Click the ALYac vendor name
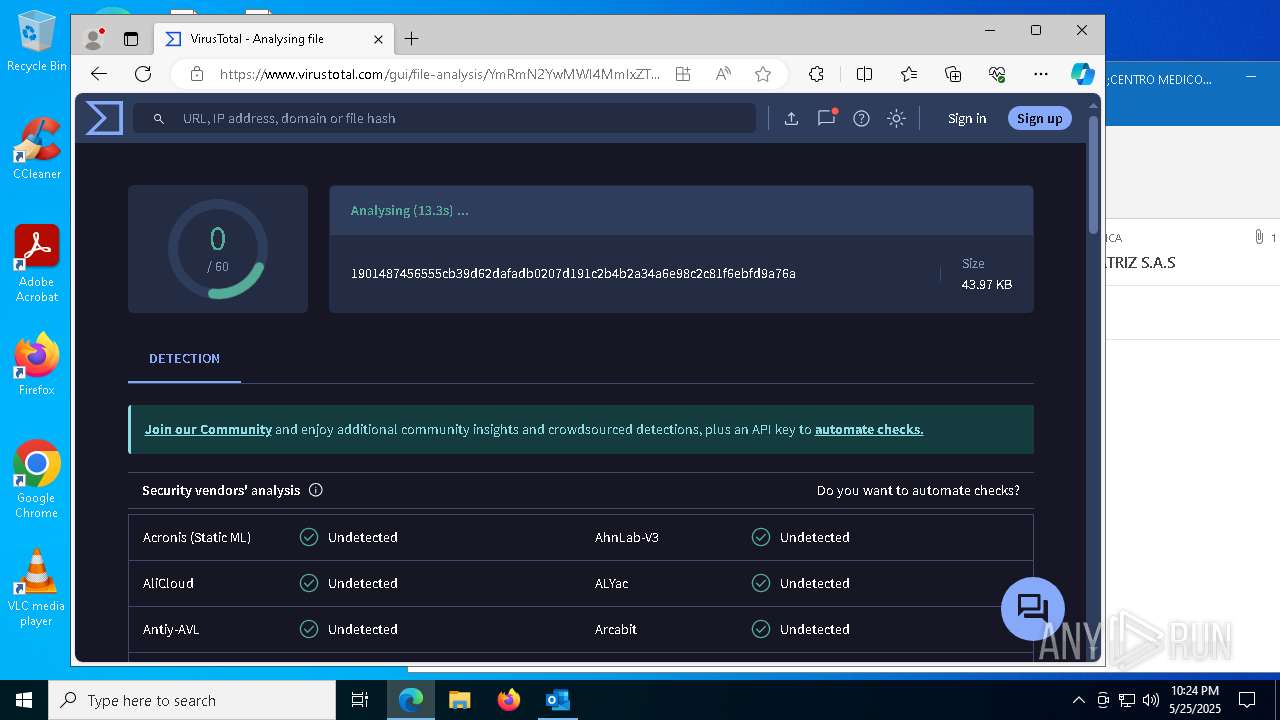 coord(612,583)
